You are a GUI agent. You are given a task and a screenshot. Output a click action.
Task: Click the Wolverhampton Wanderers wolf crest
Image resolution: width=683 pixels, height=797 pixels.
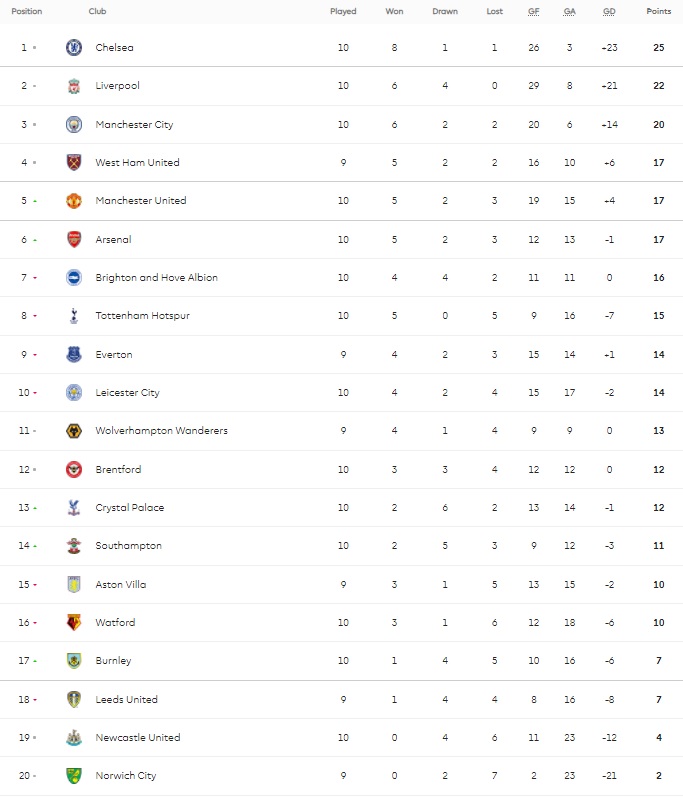pos(73,431)
